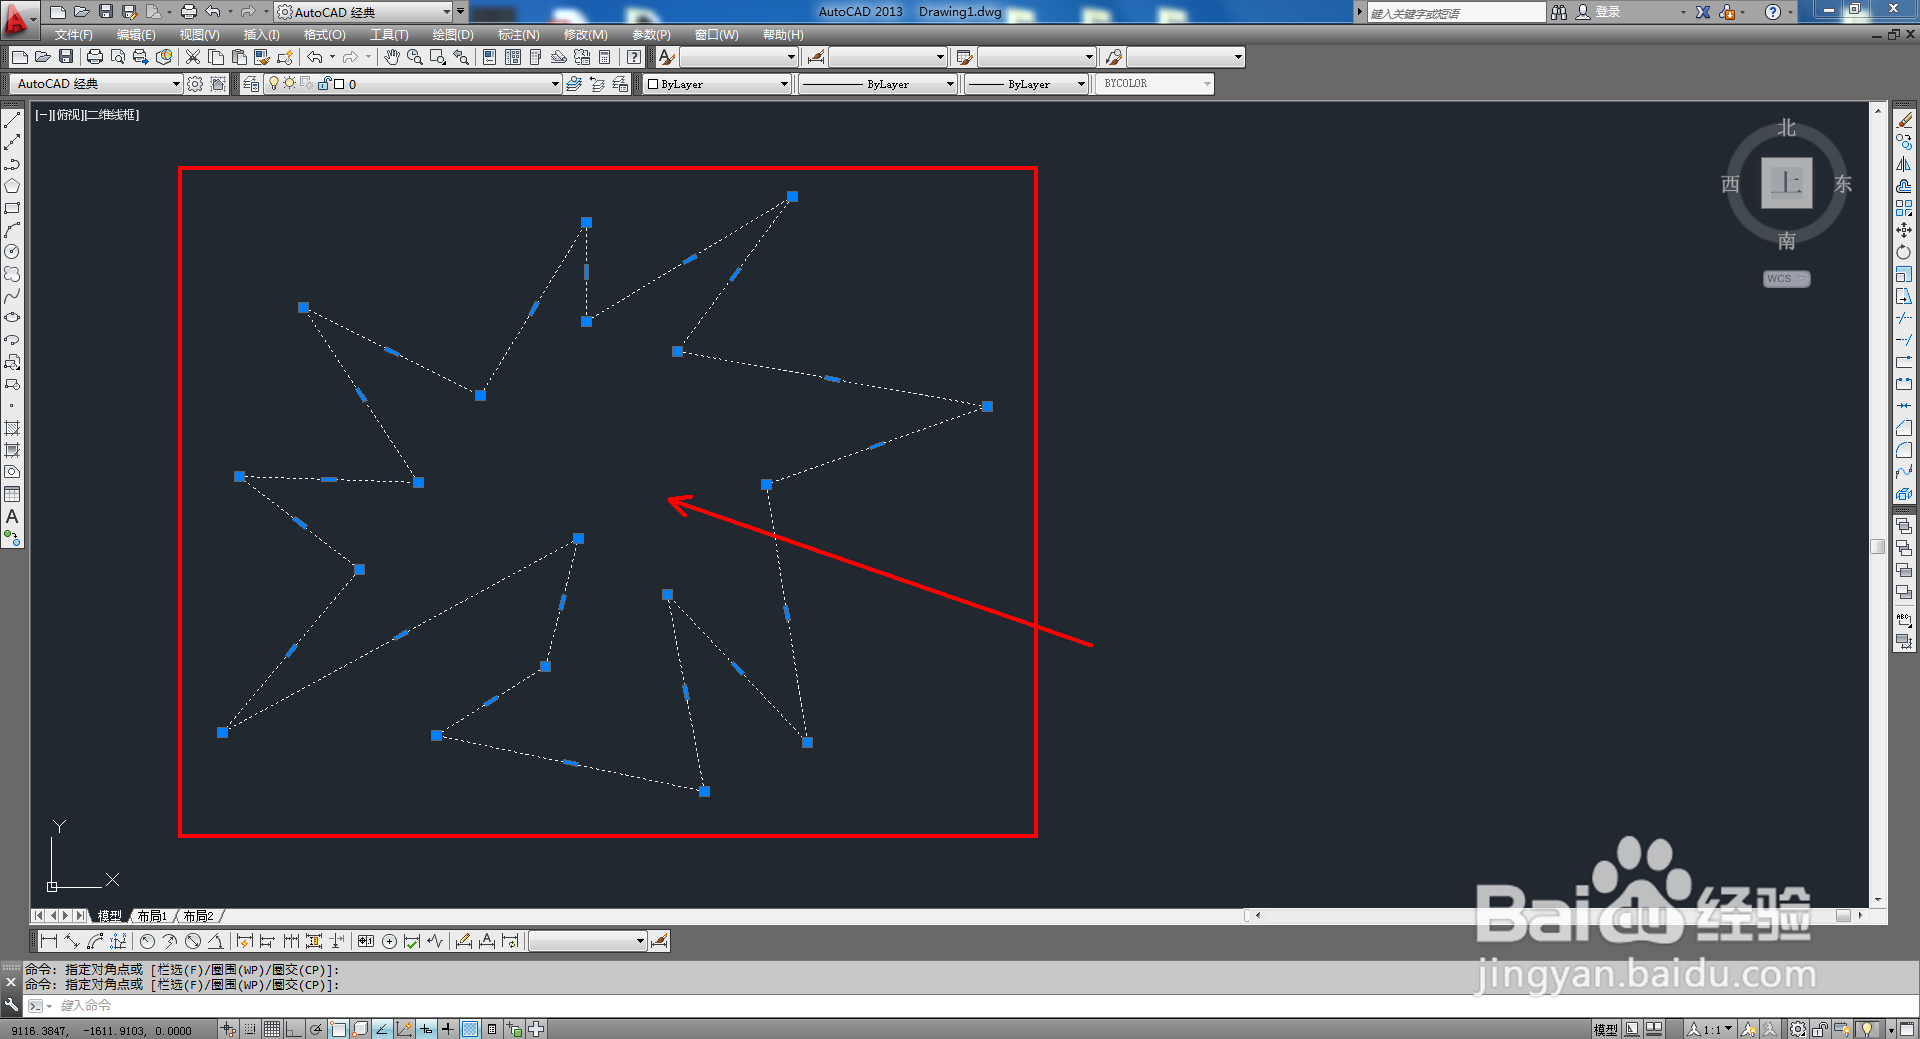Select the Multiline Text tool

[12, 517]
